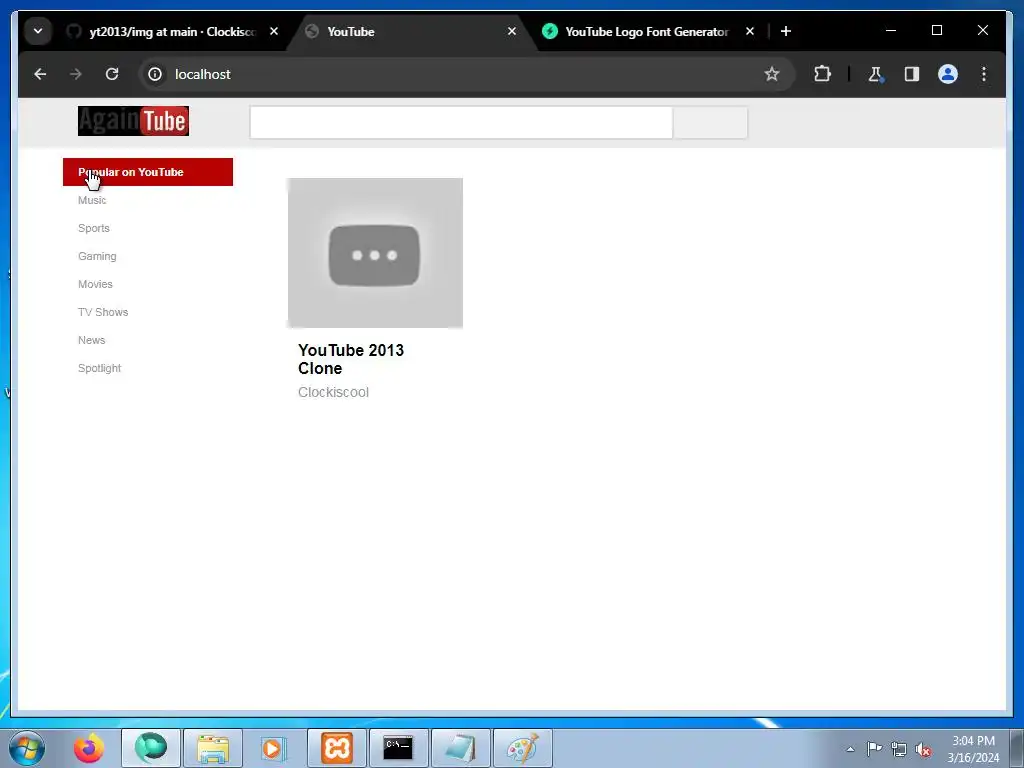Open the News category

91,340
